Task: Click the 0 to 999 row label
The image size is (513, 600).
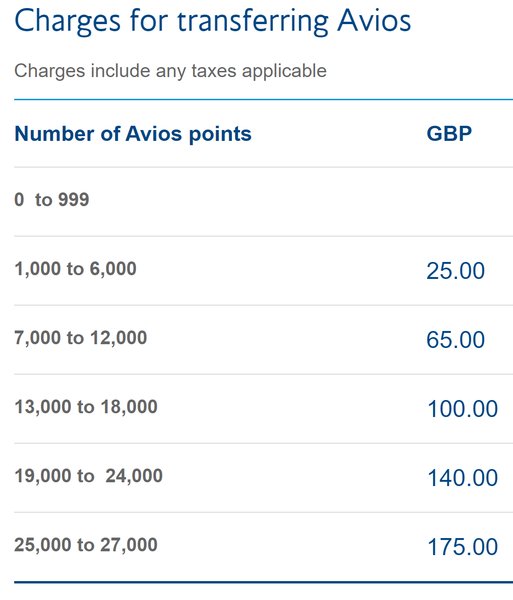Action: 52,199
